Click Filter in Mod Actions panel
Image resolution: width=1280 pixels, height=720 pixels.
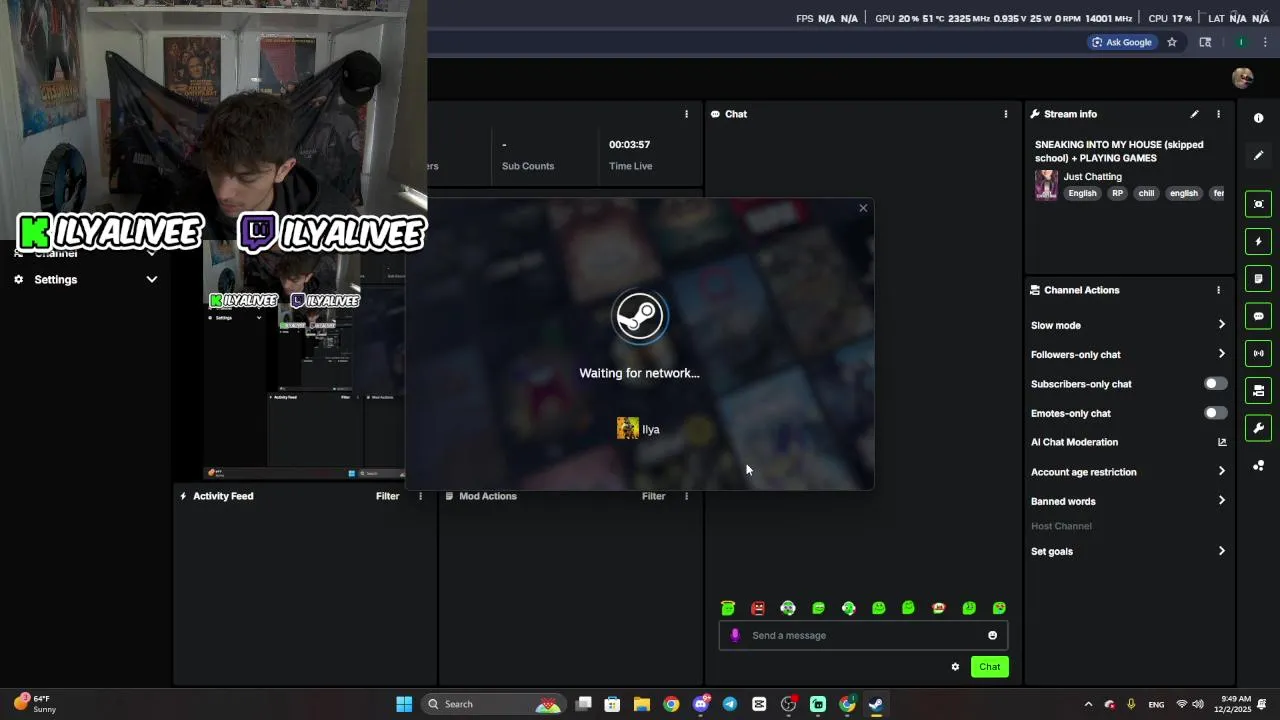coord(653,496)
